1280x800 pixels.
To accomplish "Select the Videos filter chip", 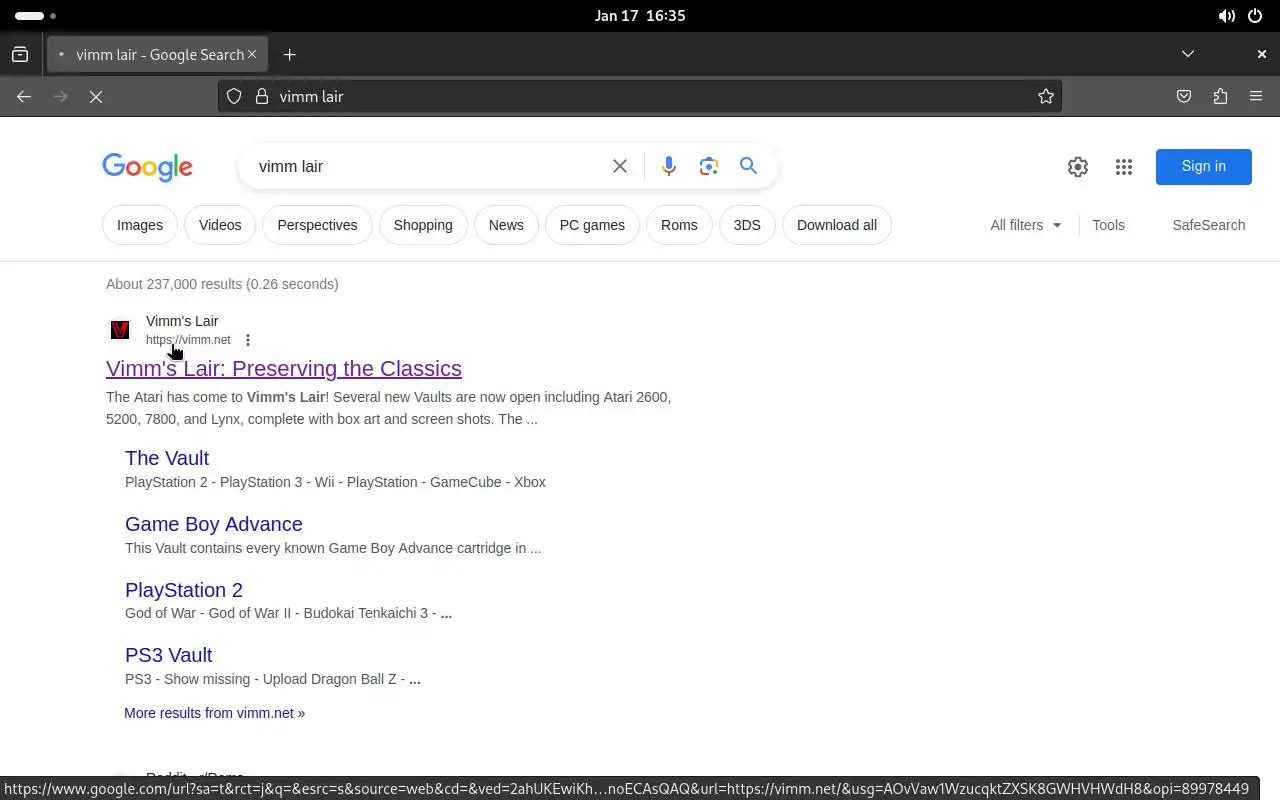I will (220, 225).
